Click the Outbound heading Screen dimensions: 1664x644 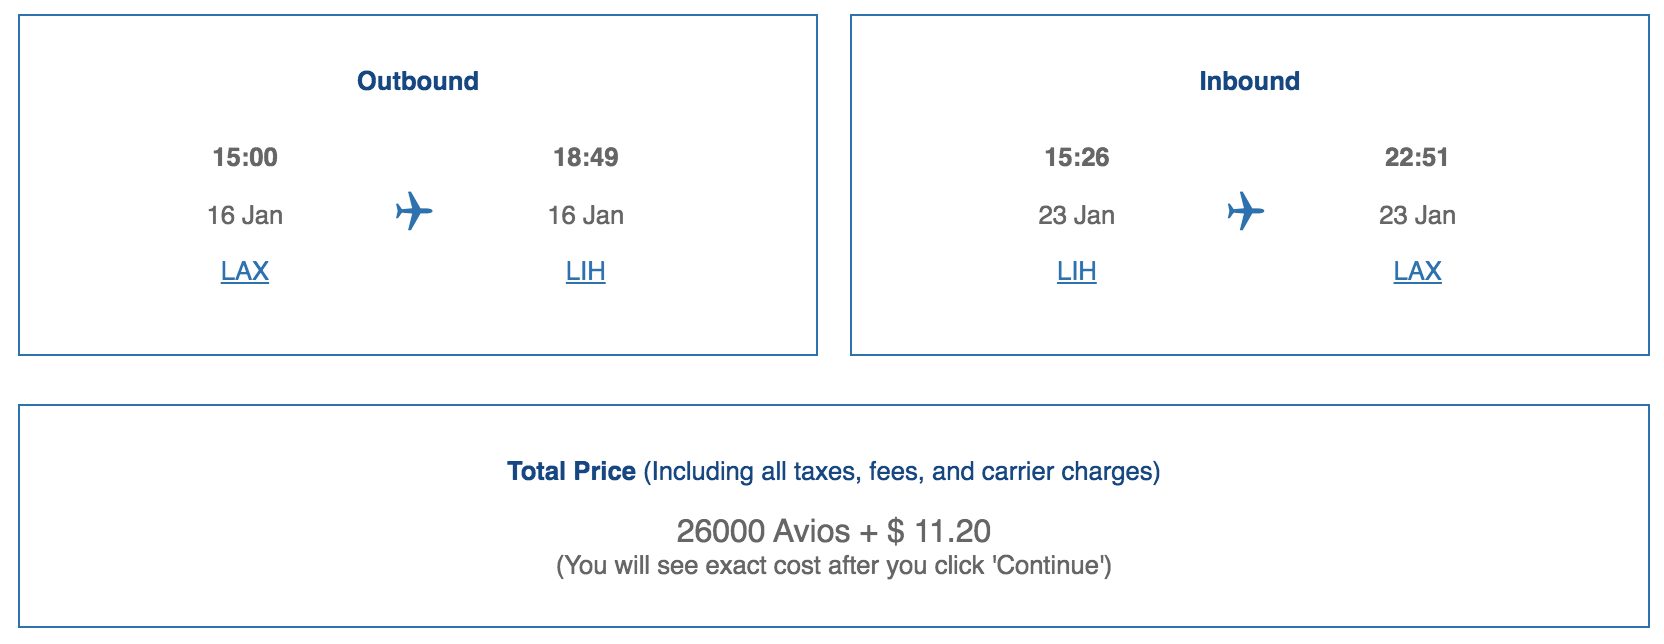click(418, 81)
